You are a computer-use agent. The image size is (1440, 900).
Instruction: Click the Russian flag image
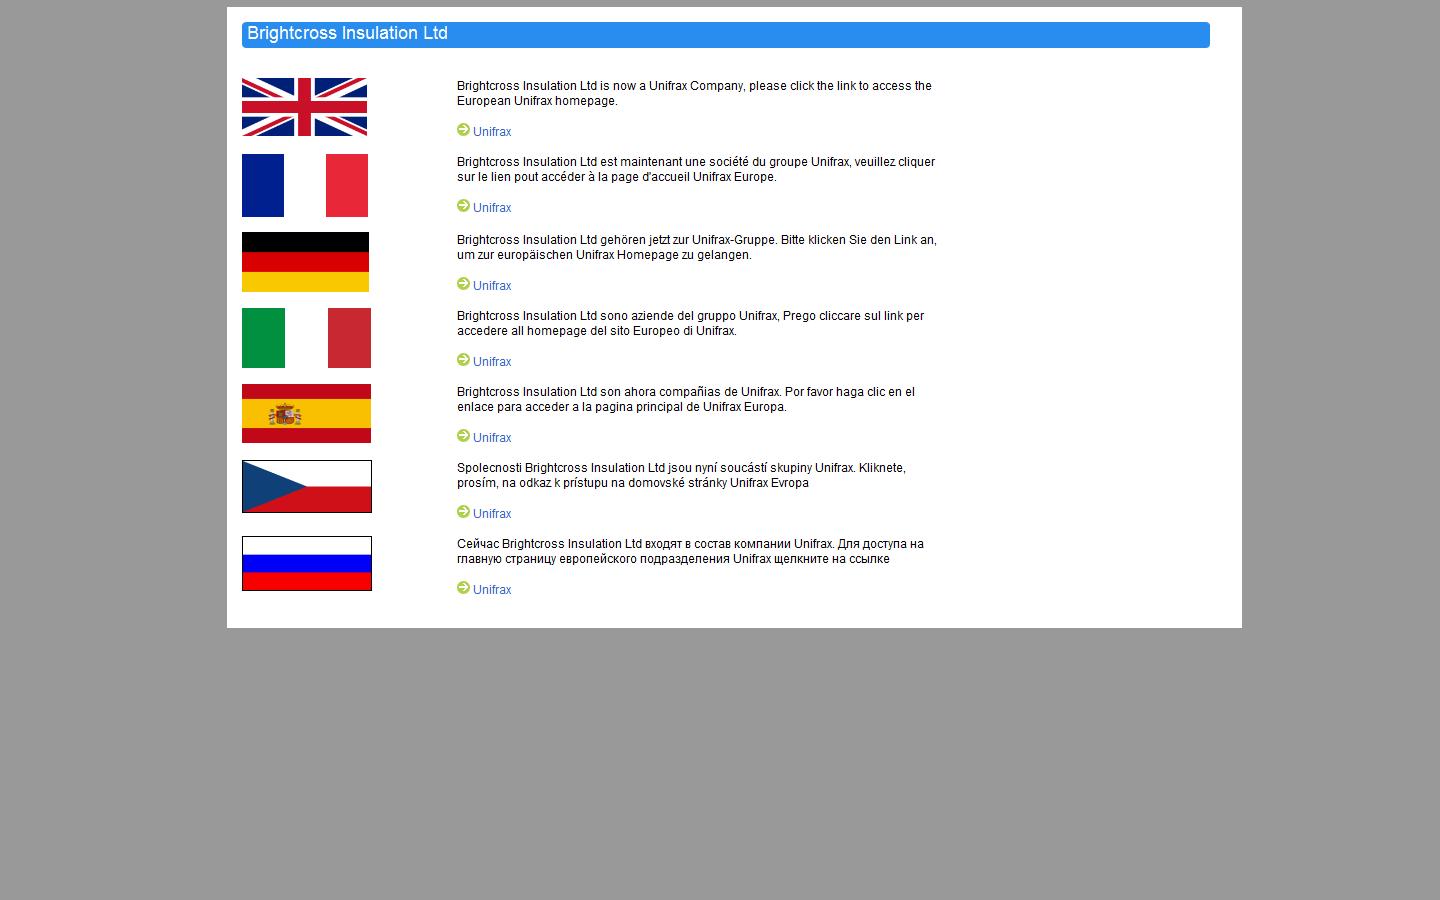pos(307,563)
